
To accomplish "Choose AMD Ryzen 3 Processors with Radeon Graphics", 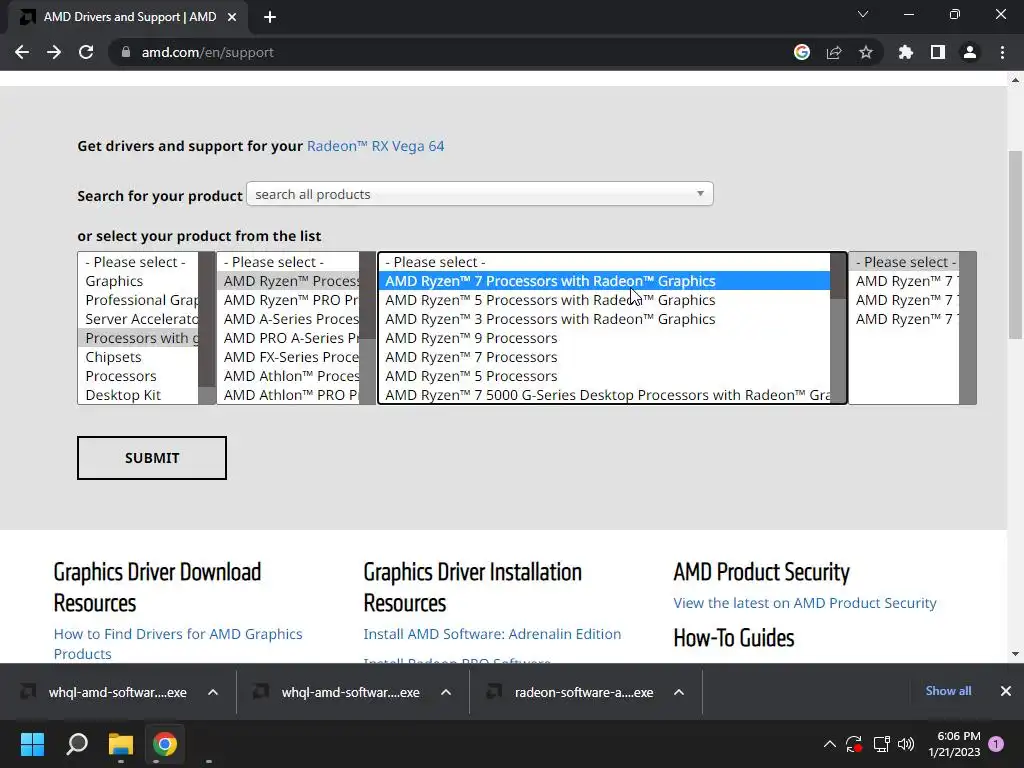I will pos(604,319).
